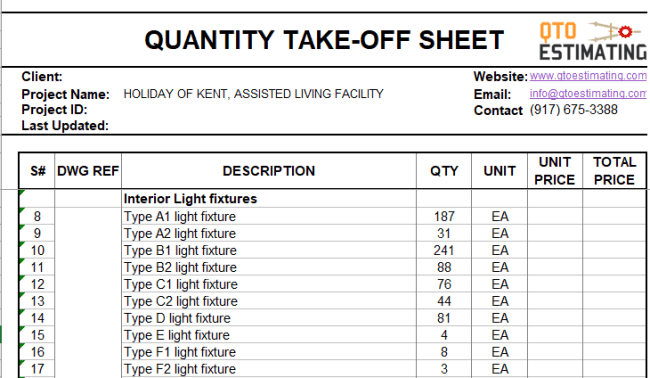
Task: Click quantity 241 for Type B1
Action: [444, 250]
